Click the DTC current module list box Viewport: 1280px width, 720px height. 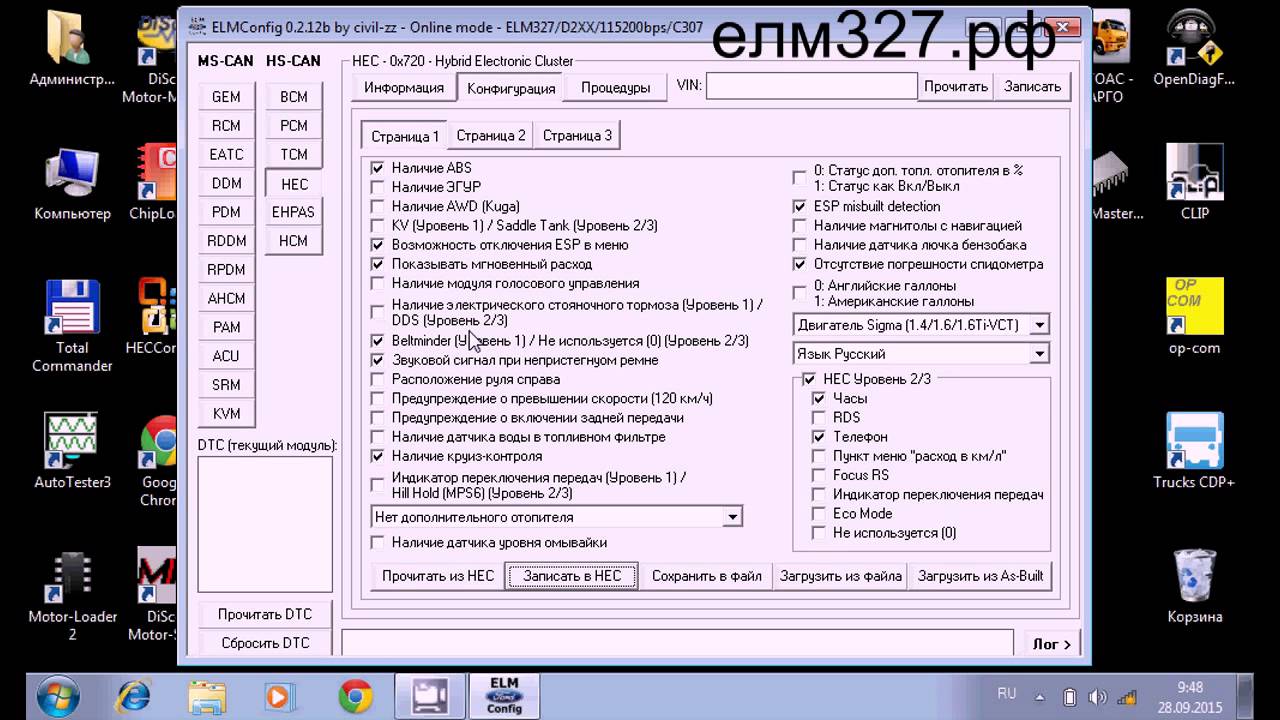(x=265, y=524)
